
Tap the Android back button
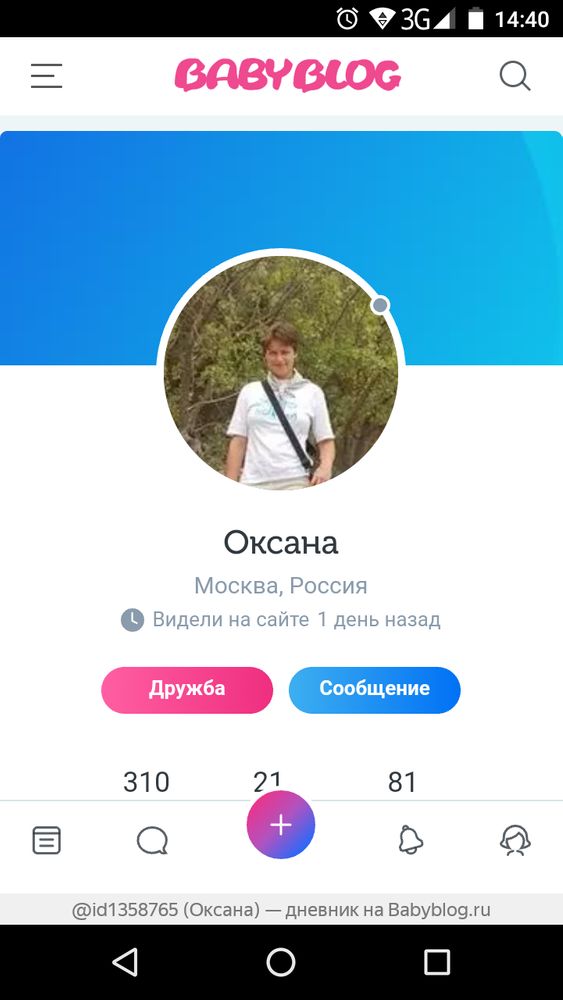(x=125, y=962)
